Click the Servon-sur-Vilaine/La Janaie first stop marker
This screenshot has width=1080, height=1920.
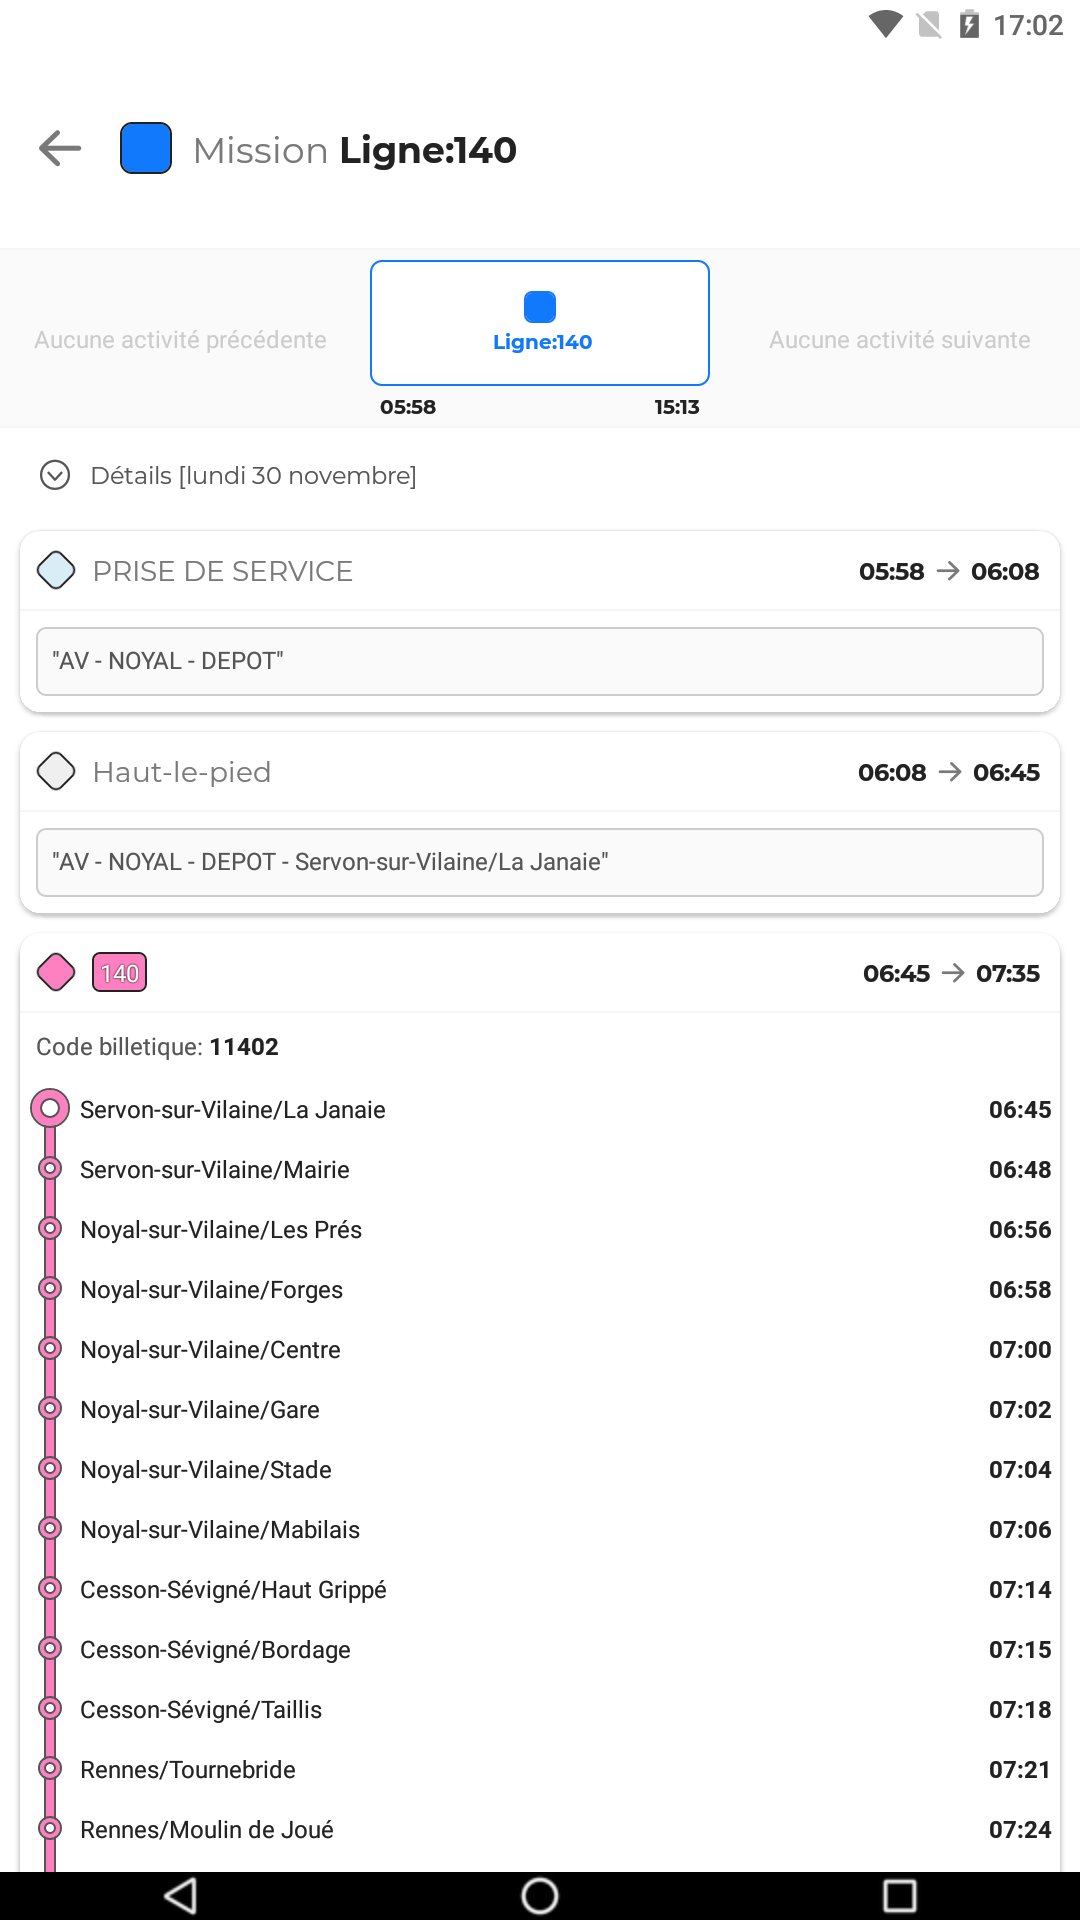click(50, 1108)
